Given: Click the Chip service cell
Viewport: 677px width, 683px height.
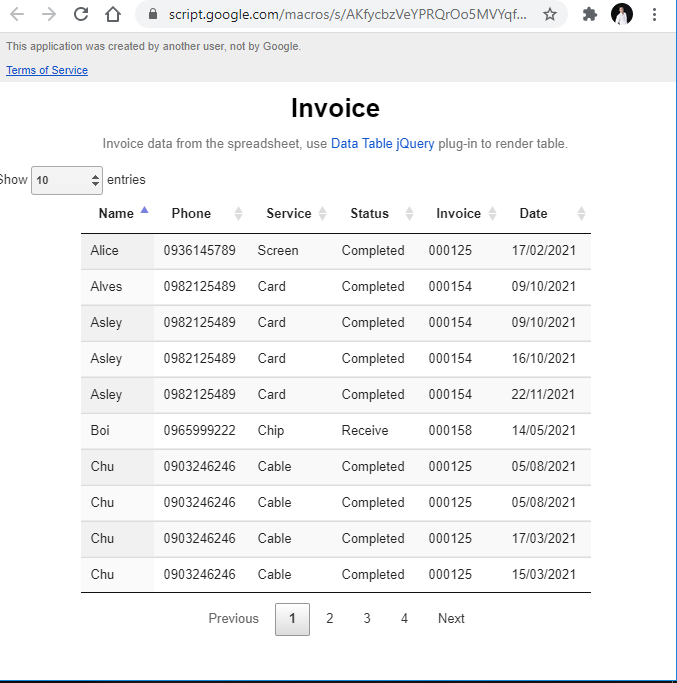Looking at the screenshot, I should coord(271,430).
